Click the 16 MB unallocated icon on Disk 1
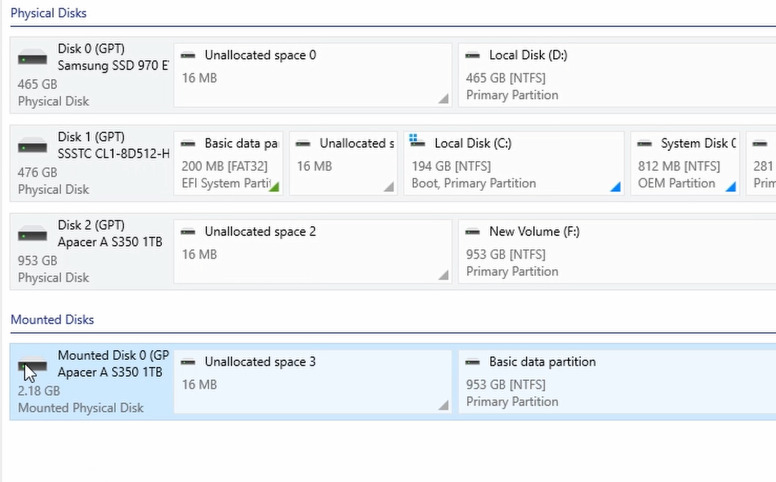776x482 pixels. click(x=303, y=144)
